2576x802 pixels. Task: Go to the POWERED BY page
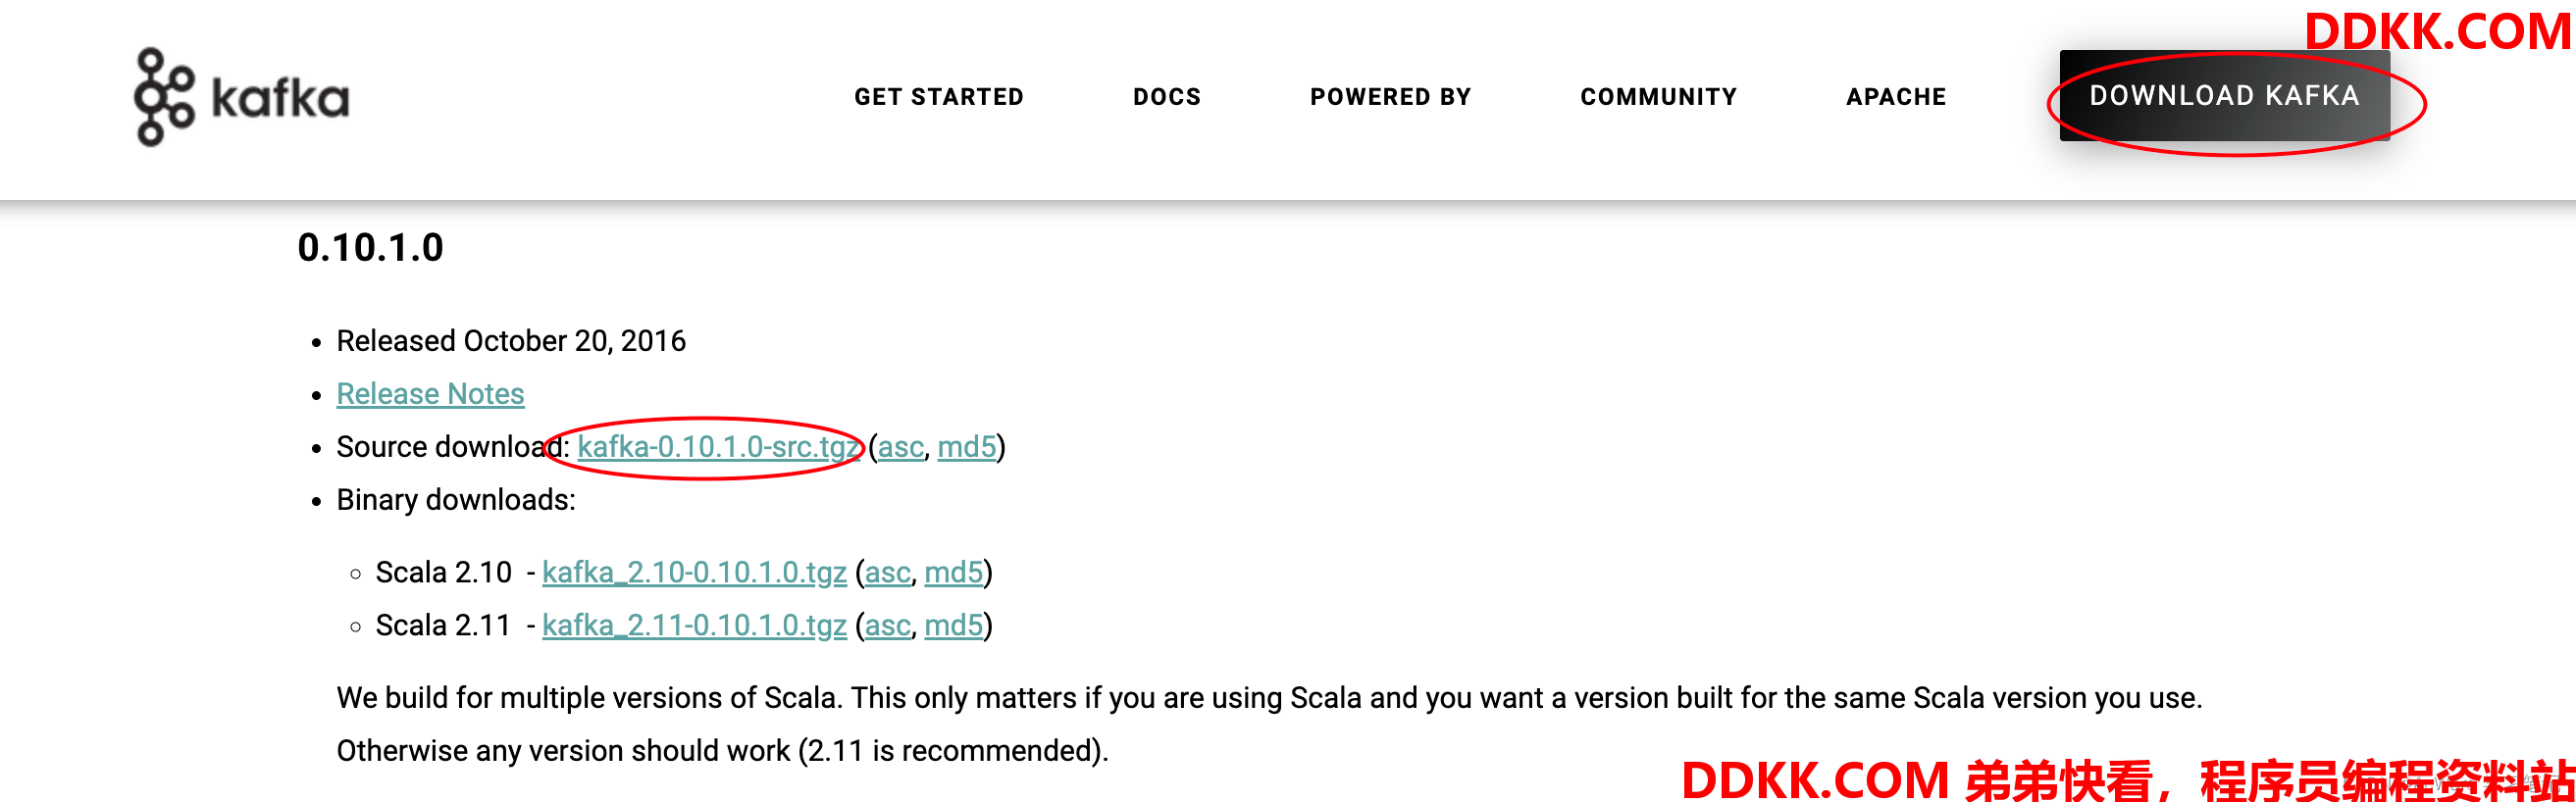(1390, 97)
